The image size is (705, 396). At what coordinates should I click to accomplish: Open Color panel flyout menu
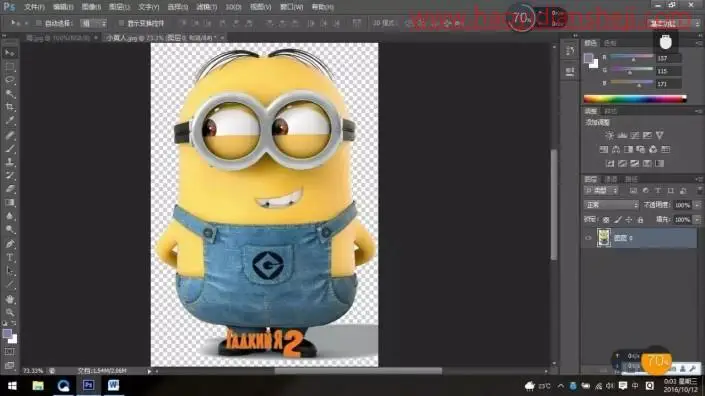pyautogui.click(x=699, y=43)
